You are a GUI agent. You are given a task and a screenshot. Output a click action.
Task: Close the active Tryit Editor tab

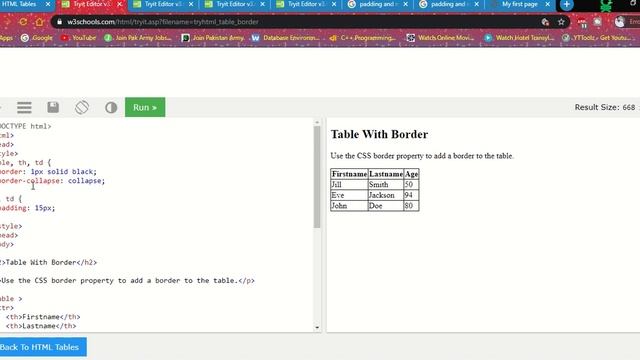[x=120, y=4]
